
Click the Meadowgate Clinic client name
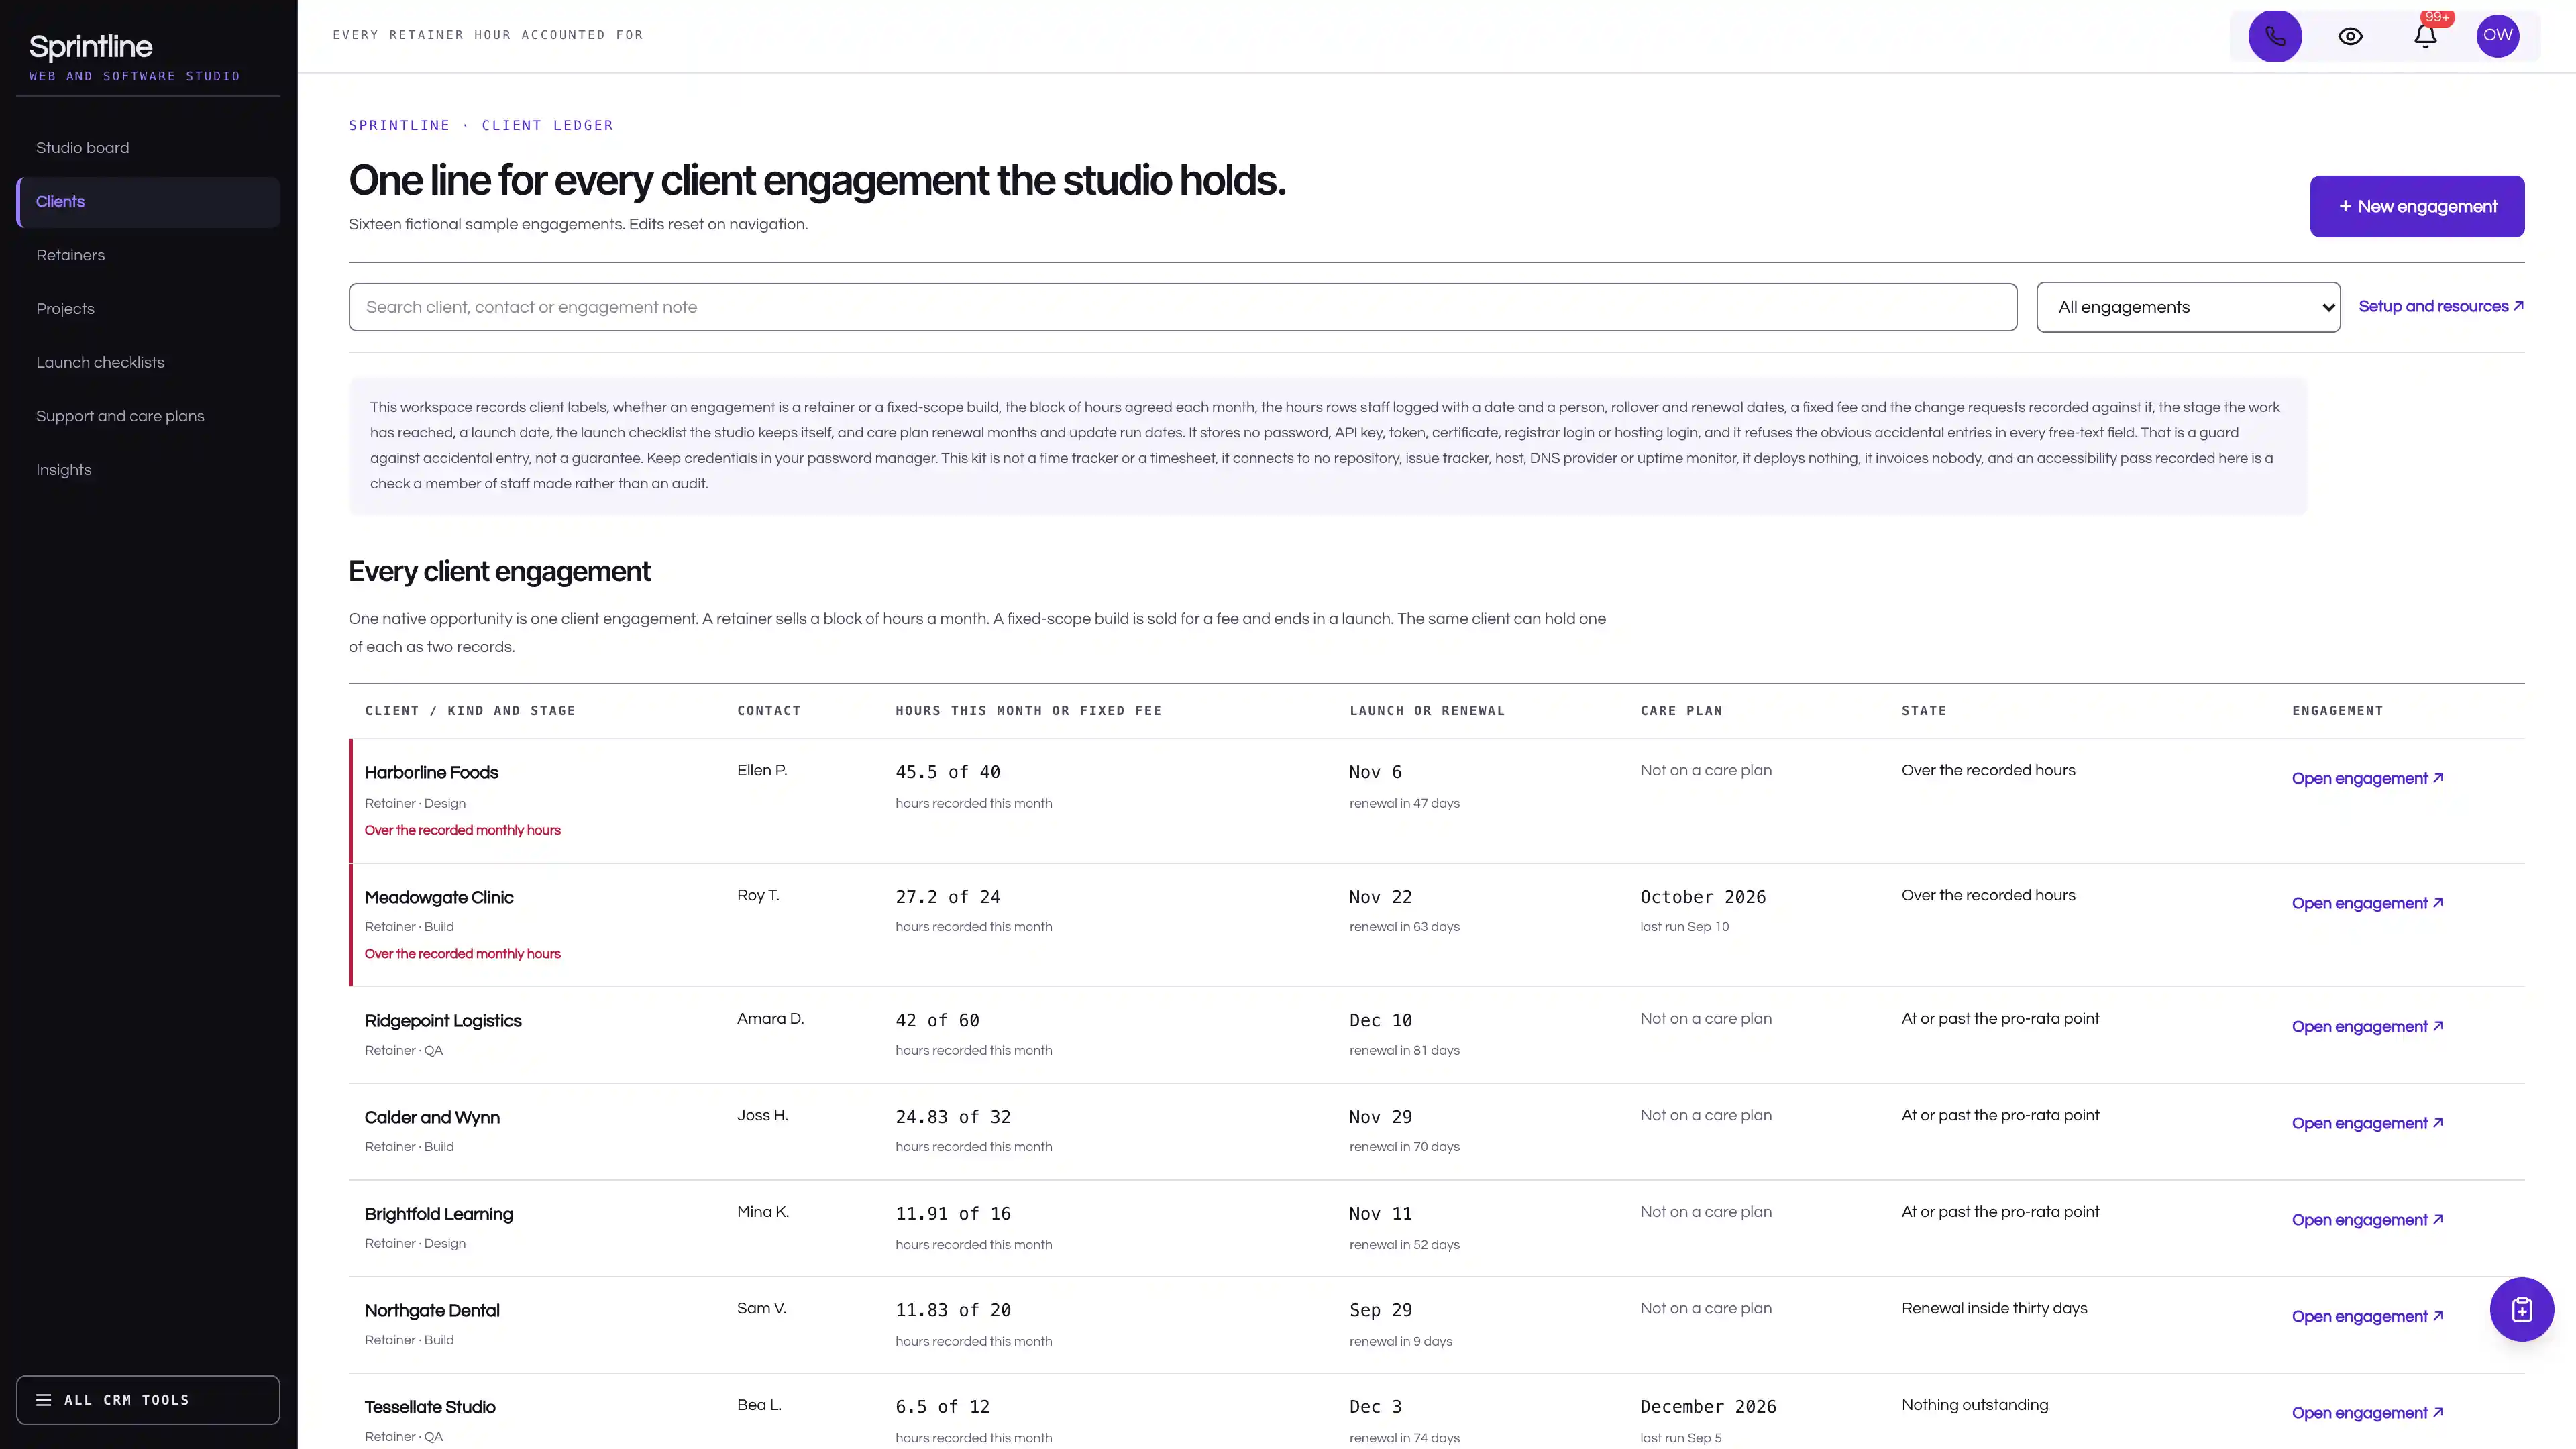439,897
